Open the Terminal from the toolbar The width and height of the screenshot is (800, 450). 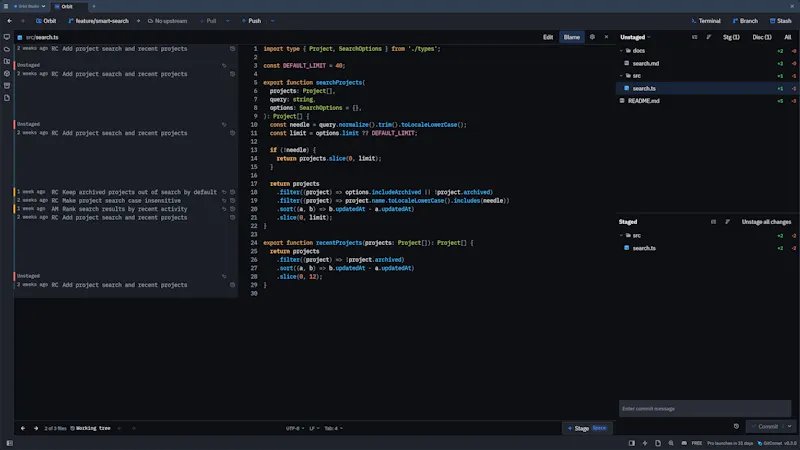point(706,21)
